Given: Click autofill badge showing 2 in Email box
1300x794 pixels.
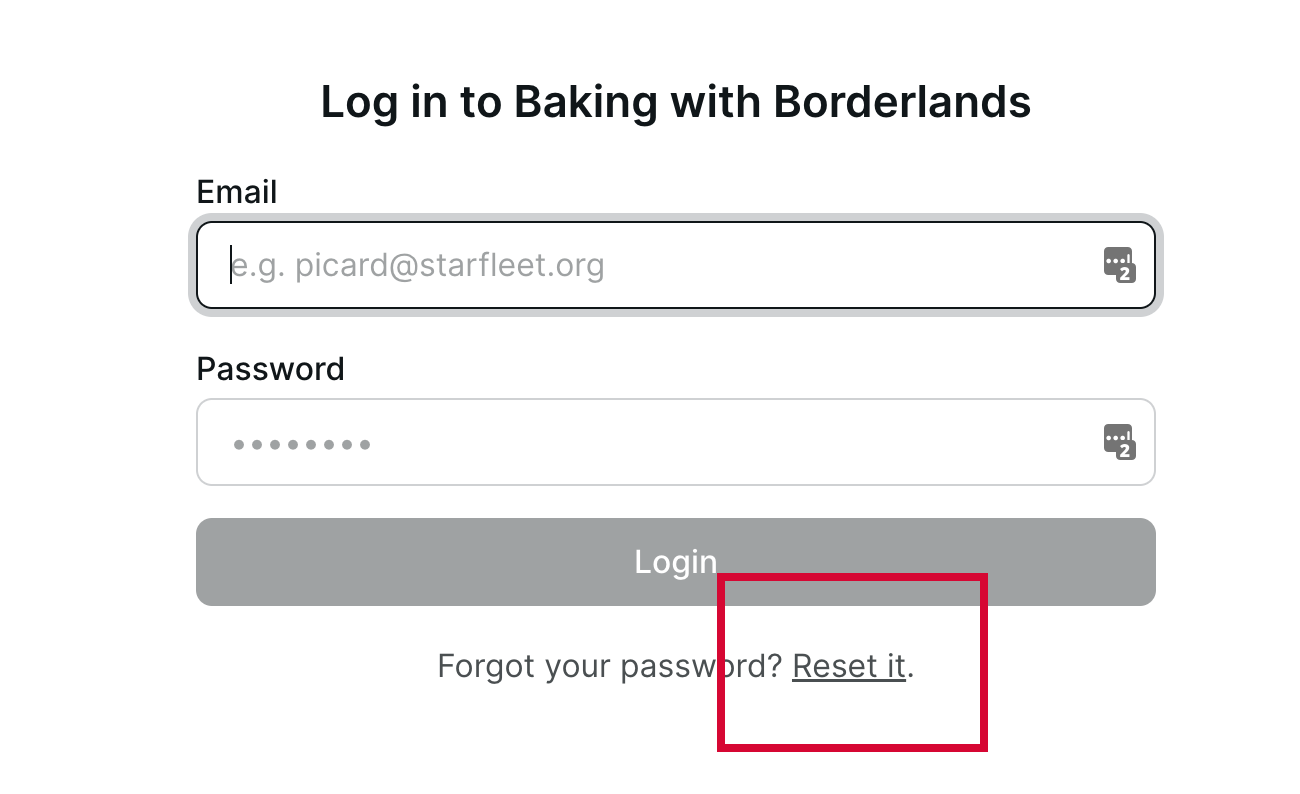Looking at the screenshot, I should (x=1125, y=274).
